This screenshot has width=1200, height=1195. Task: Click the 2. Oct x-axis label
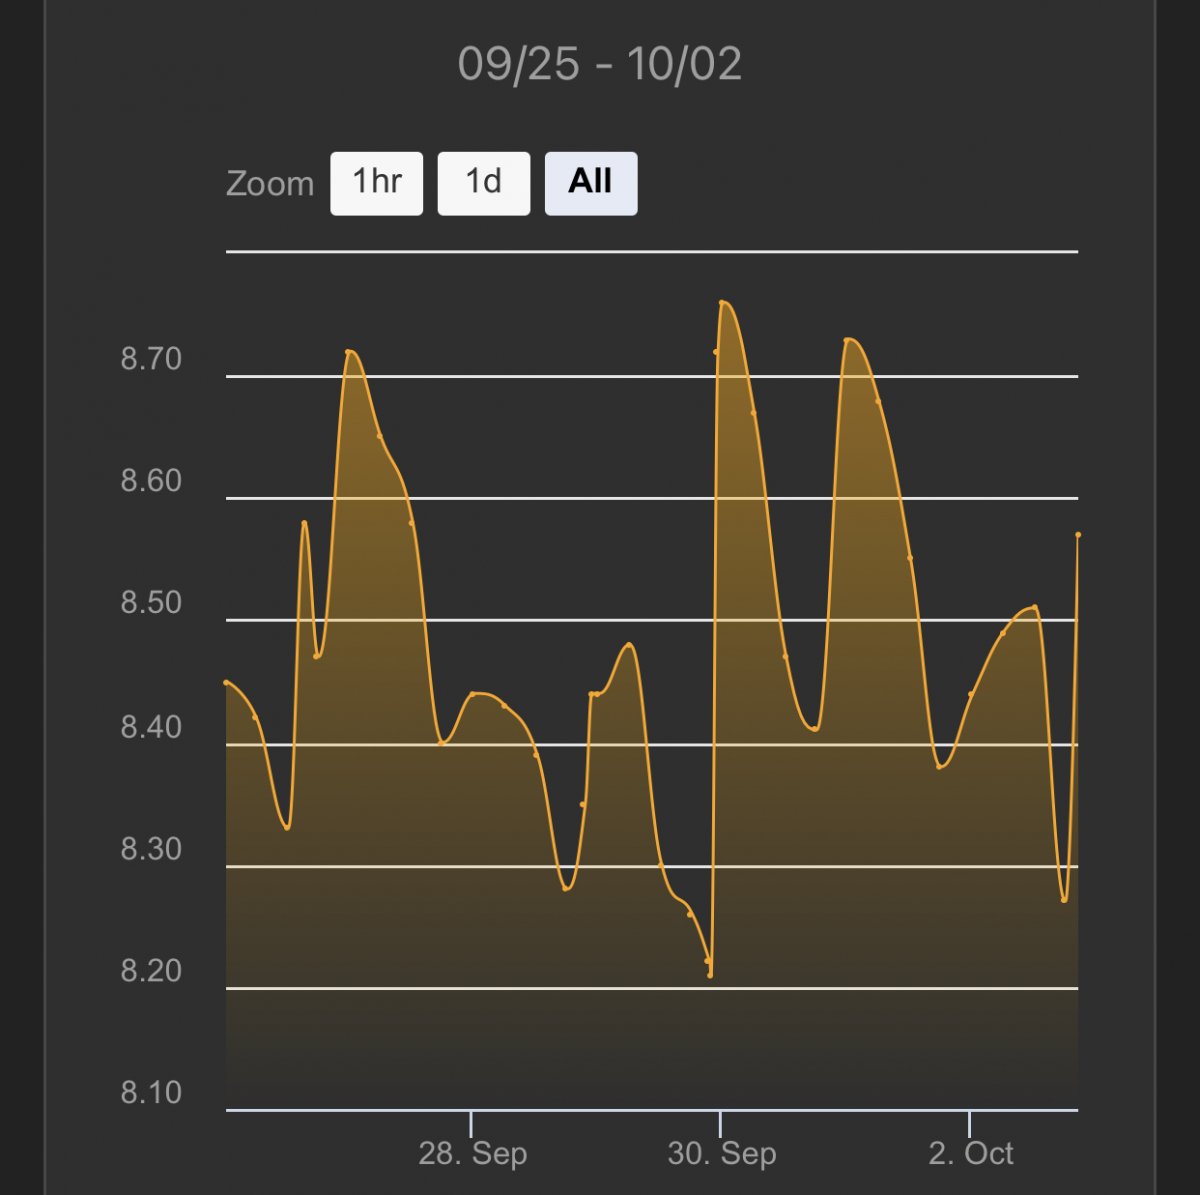970,1154
